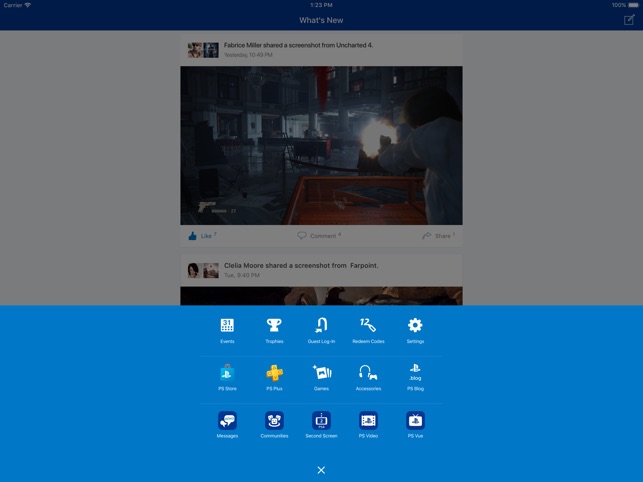Close the menu with the X

click(x=321, y=470)
